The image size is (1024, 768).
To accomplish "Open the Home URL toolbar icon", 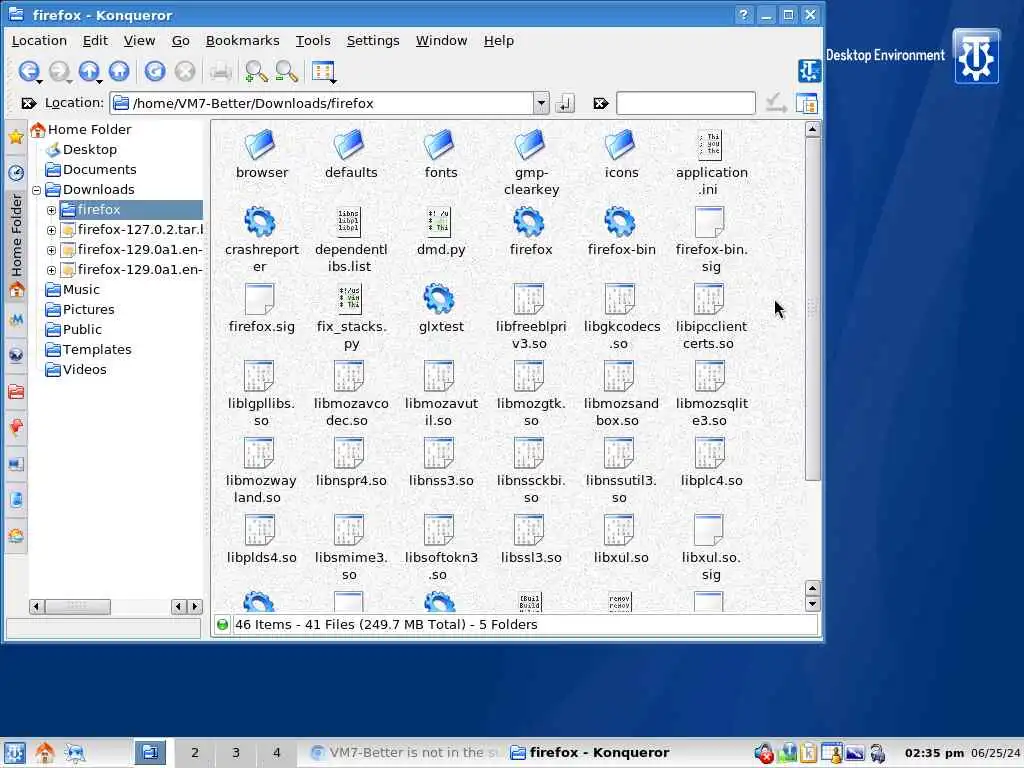I will pyautogui.click(x=119, y=71).
